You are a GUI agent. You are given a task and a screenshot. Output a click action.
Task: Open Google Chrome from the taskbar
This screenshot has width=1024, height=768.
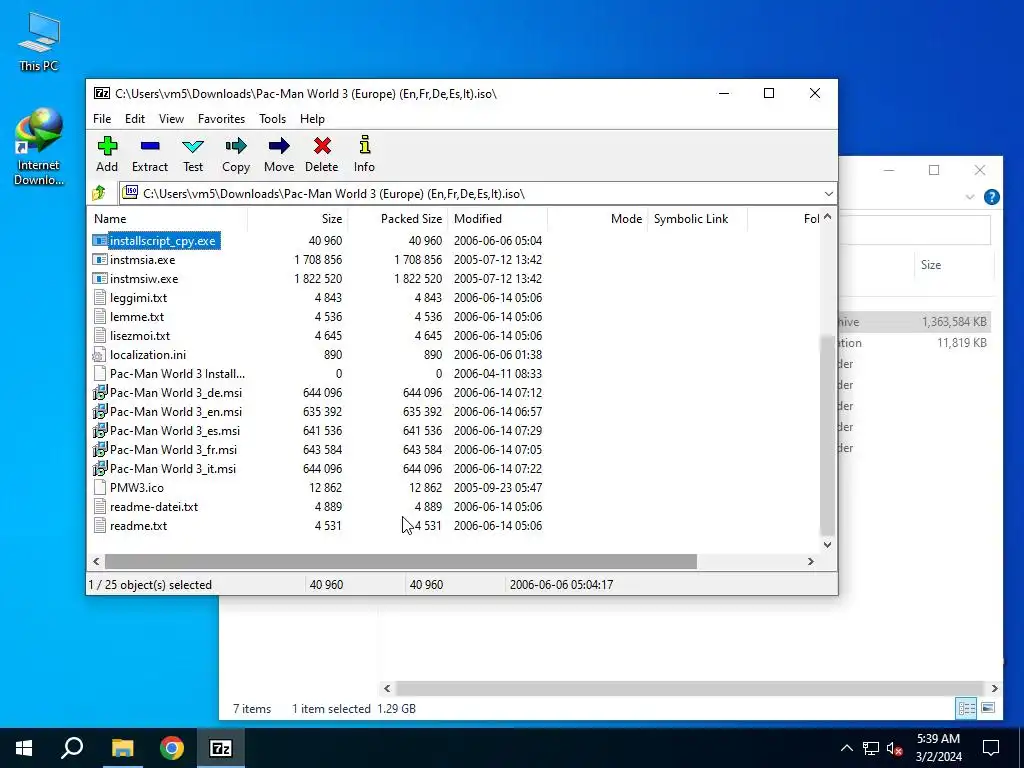(x=172, y=748)
